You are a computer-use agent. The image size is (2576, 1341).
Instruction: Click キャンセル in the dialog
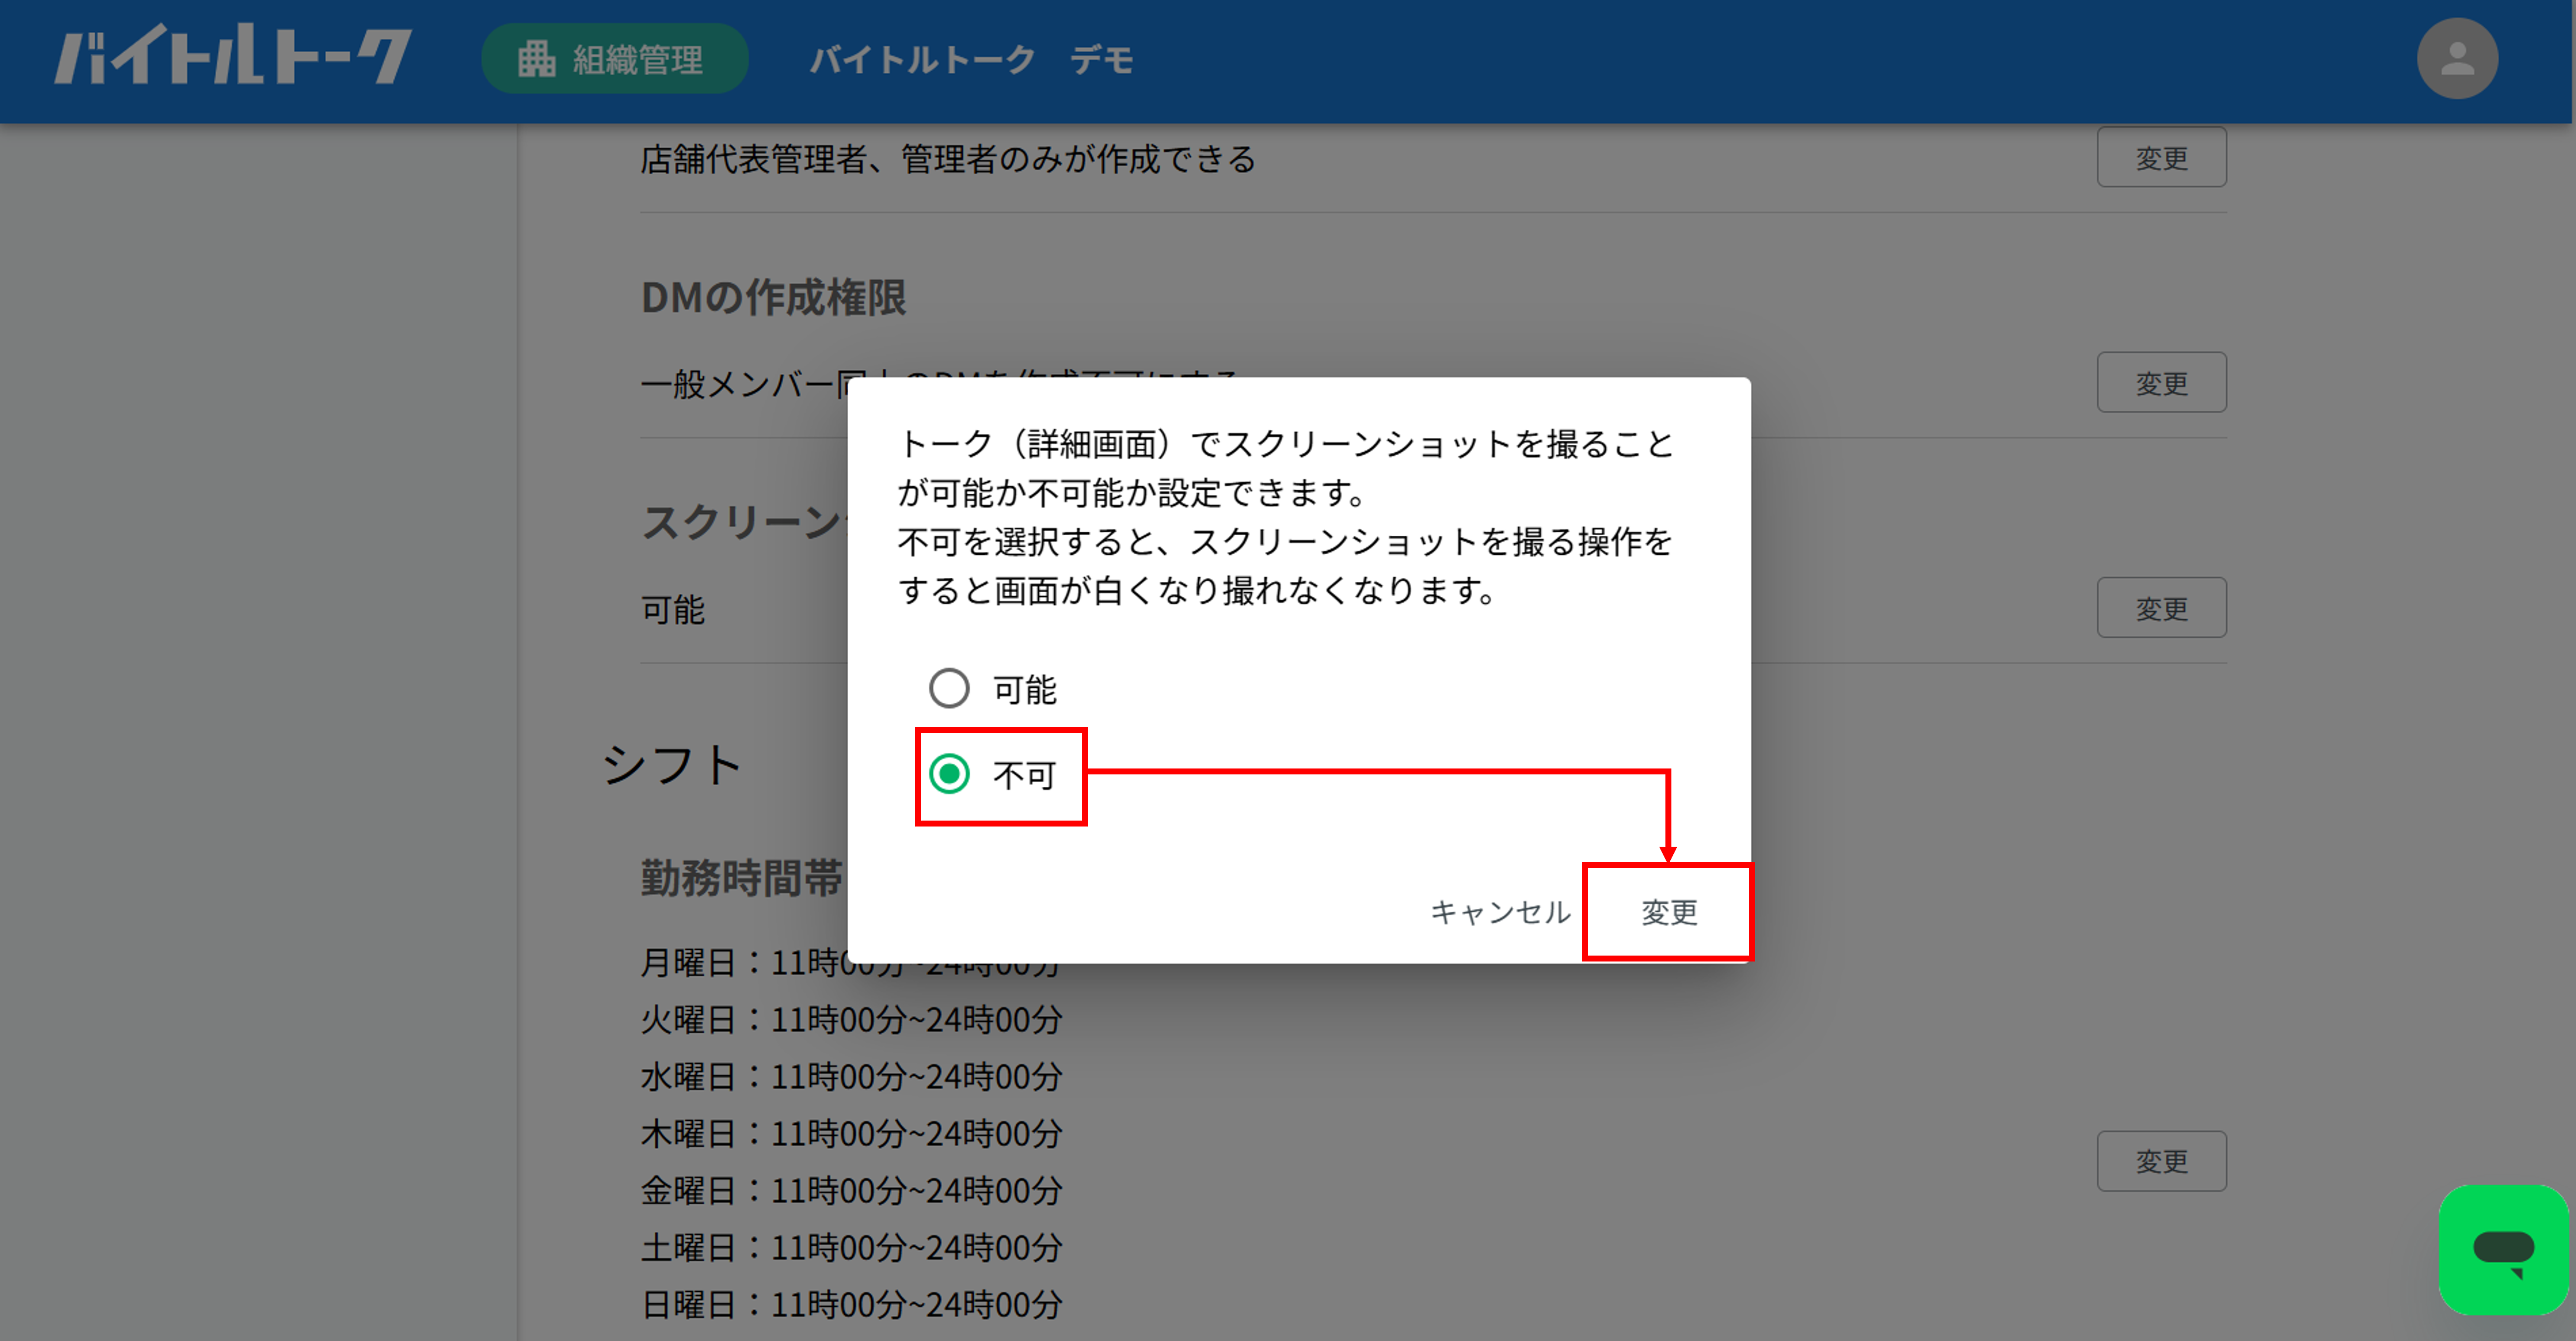[1500, 912]
